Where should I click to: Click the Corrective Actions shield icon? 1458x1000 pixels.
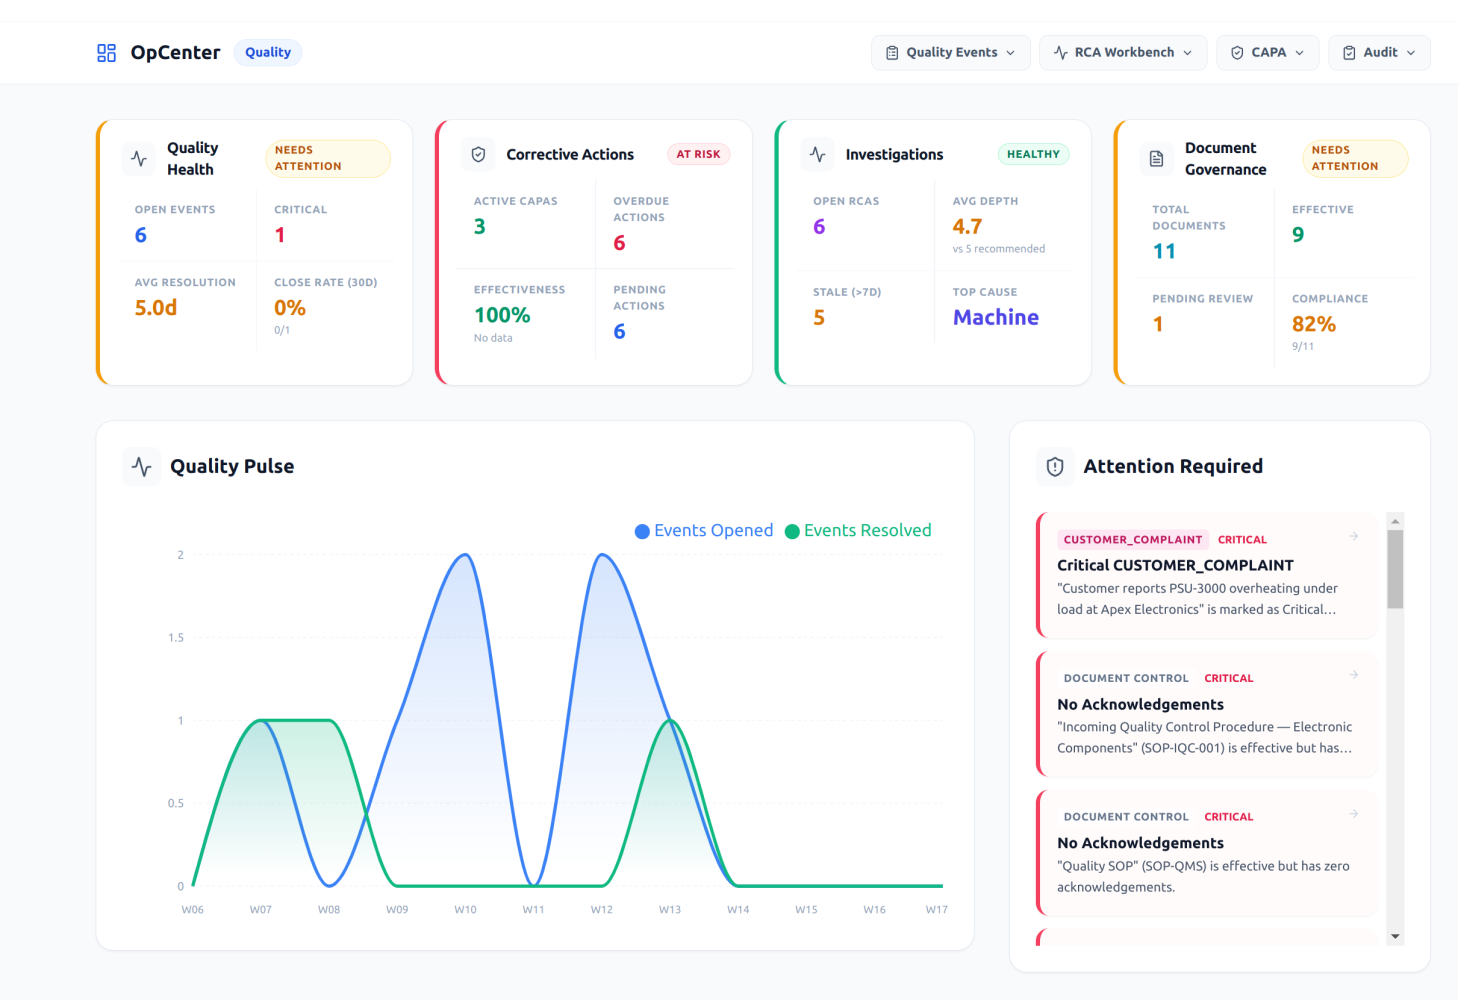478,155
